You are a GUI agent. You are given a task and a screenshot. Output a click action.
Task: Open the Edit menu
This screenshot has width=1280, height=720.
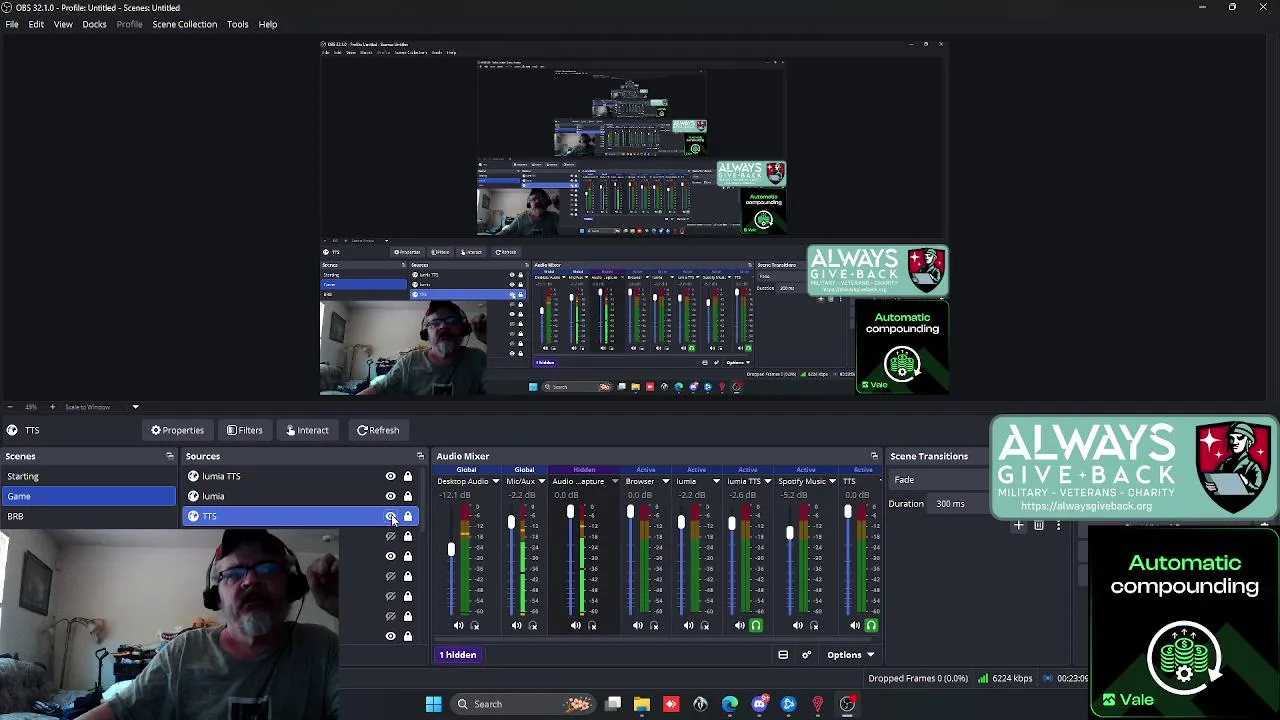pos(36,24)
